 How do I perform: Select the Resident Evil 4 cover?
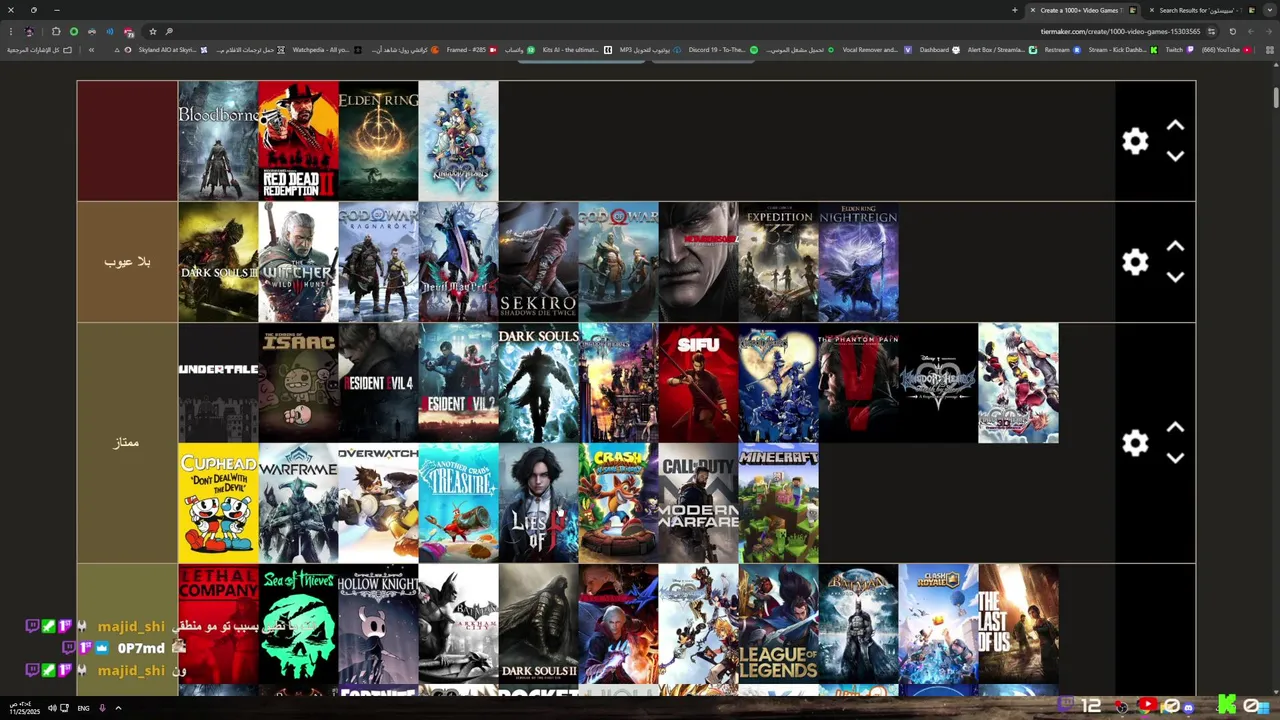click(x=378, y=383)
